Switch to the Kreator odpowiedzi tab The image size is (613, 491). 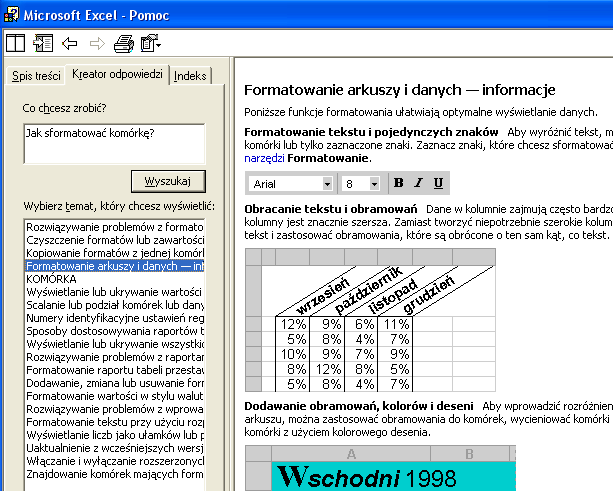tap(117, 74)
